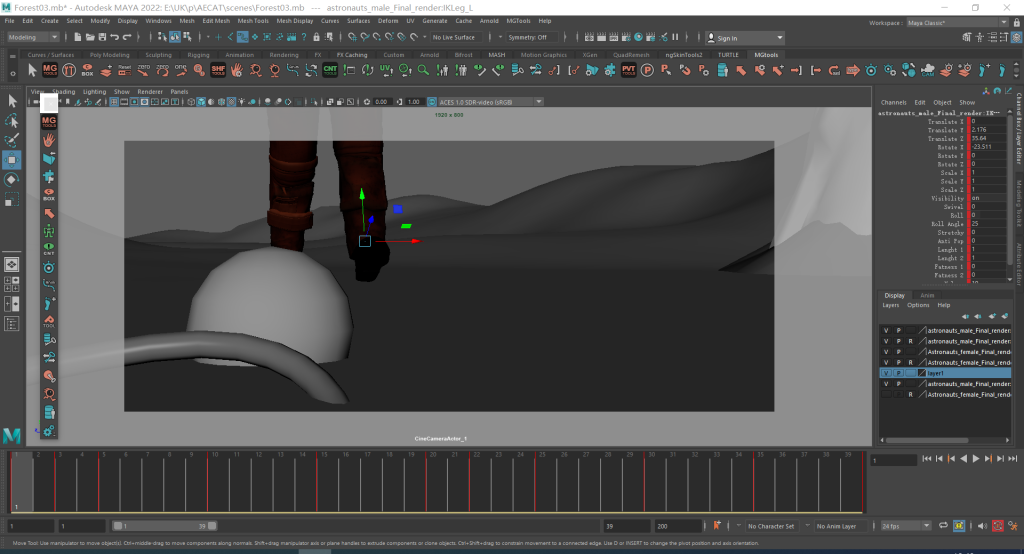Screen dimensions: 1024x554
Task: Open the Symmetry: Off dropdown
Action: tap(532, 37)
